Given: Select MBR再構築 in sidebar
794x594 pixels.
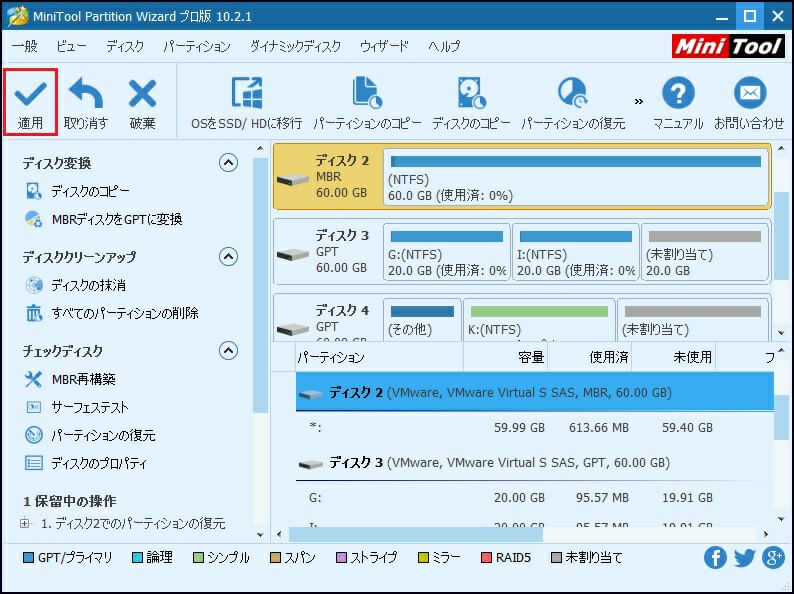Looking at the screenshot, I should 84,379.
